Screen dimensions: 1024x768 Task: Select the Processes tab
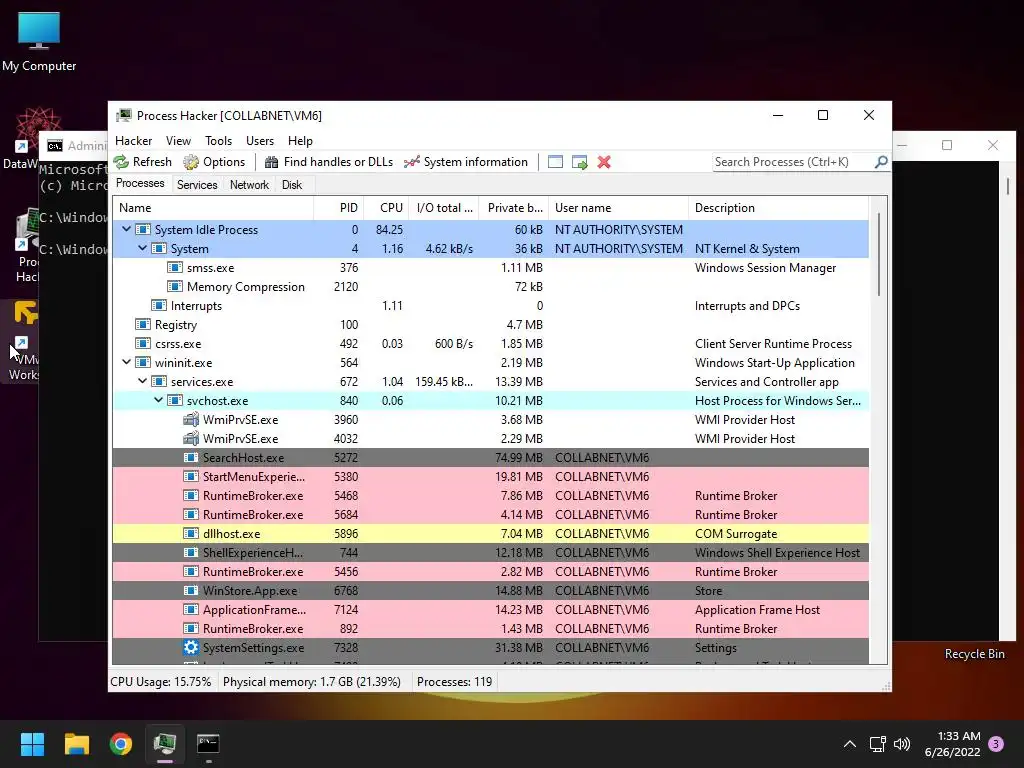(x=140, y=184)
